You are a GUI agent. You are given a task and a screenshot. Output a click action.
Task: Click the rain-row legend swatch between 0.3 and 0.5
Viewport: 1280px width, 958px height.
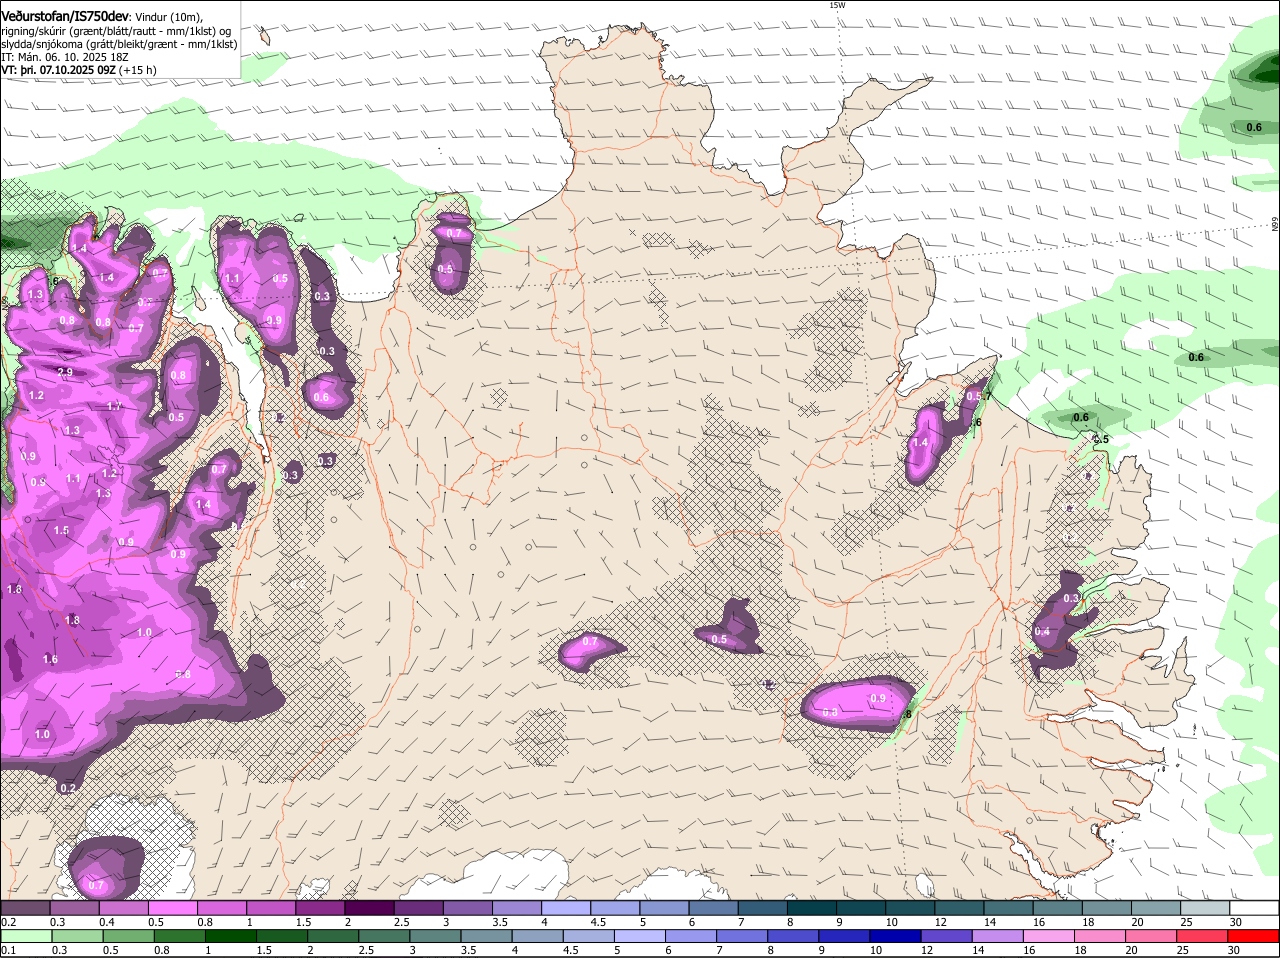tap(78, 936)
